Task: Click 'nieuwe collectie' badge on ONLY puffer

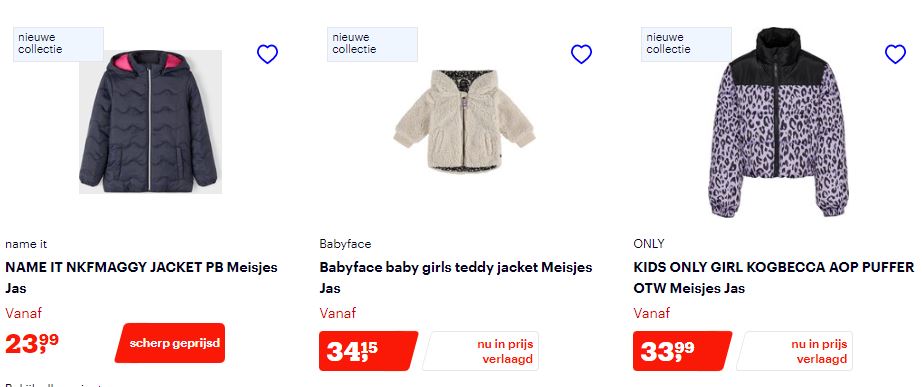Action: click(686, 44)
